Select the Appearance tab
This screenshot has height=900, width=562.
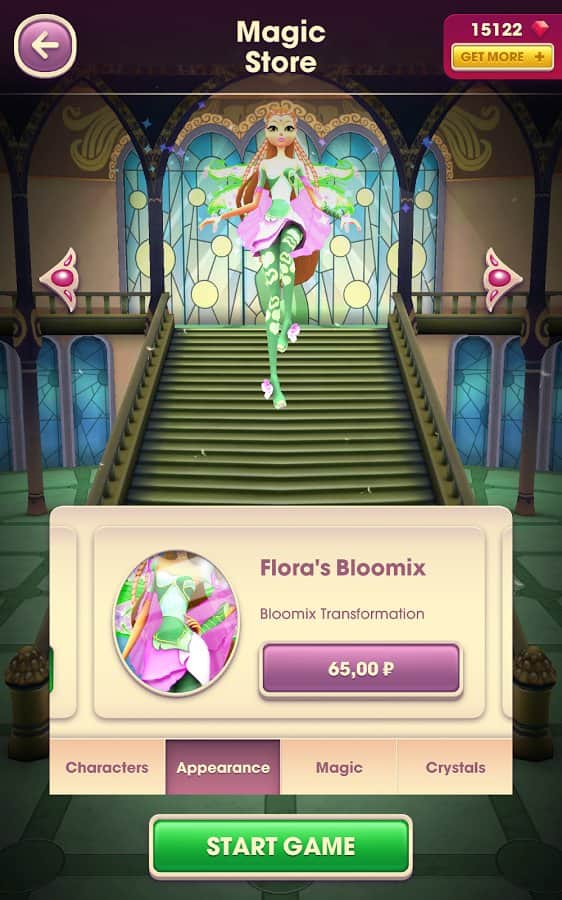223,767
